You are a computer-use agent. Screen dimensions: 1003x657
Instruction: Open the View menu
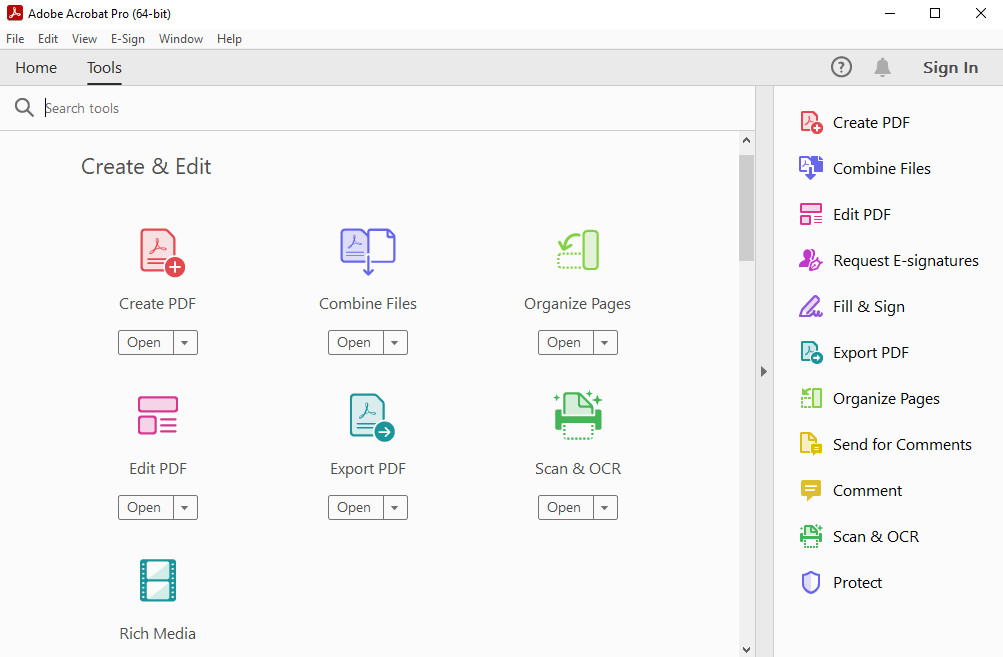click(x=84, y=38)
